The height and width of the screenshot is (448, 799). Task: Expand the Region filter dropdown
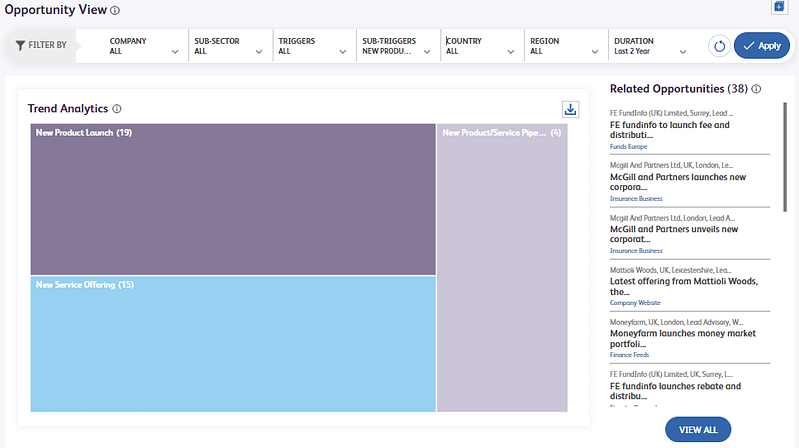tap(565, 46)
